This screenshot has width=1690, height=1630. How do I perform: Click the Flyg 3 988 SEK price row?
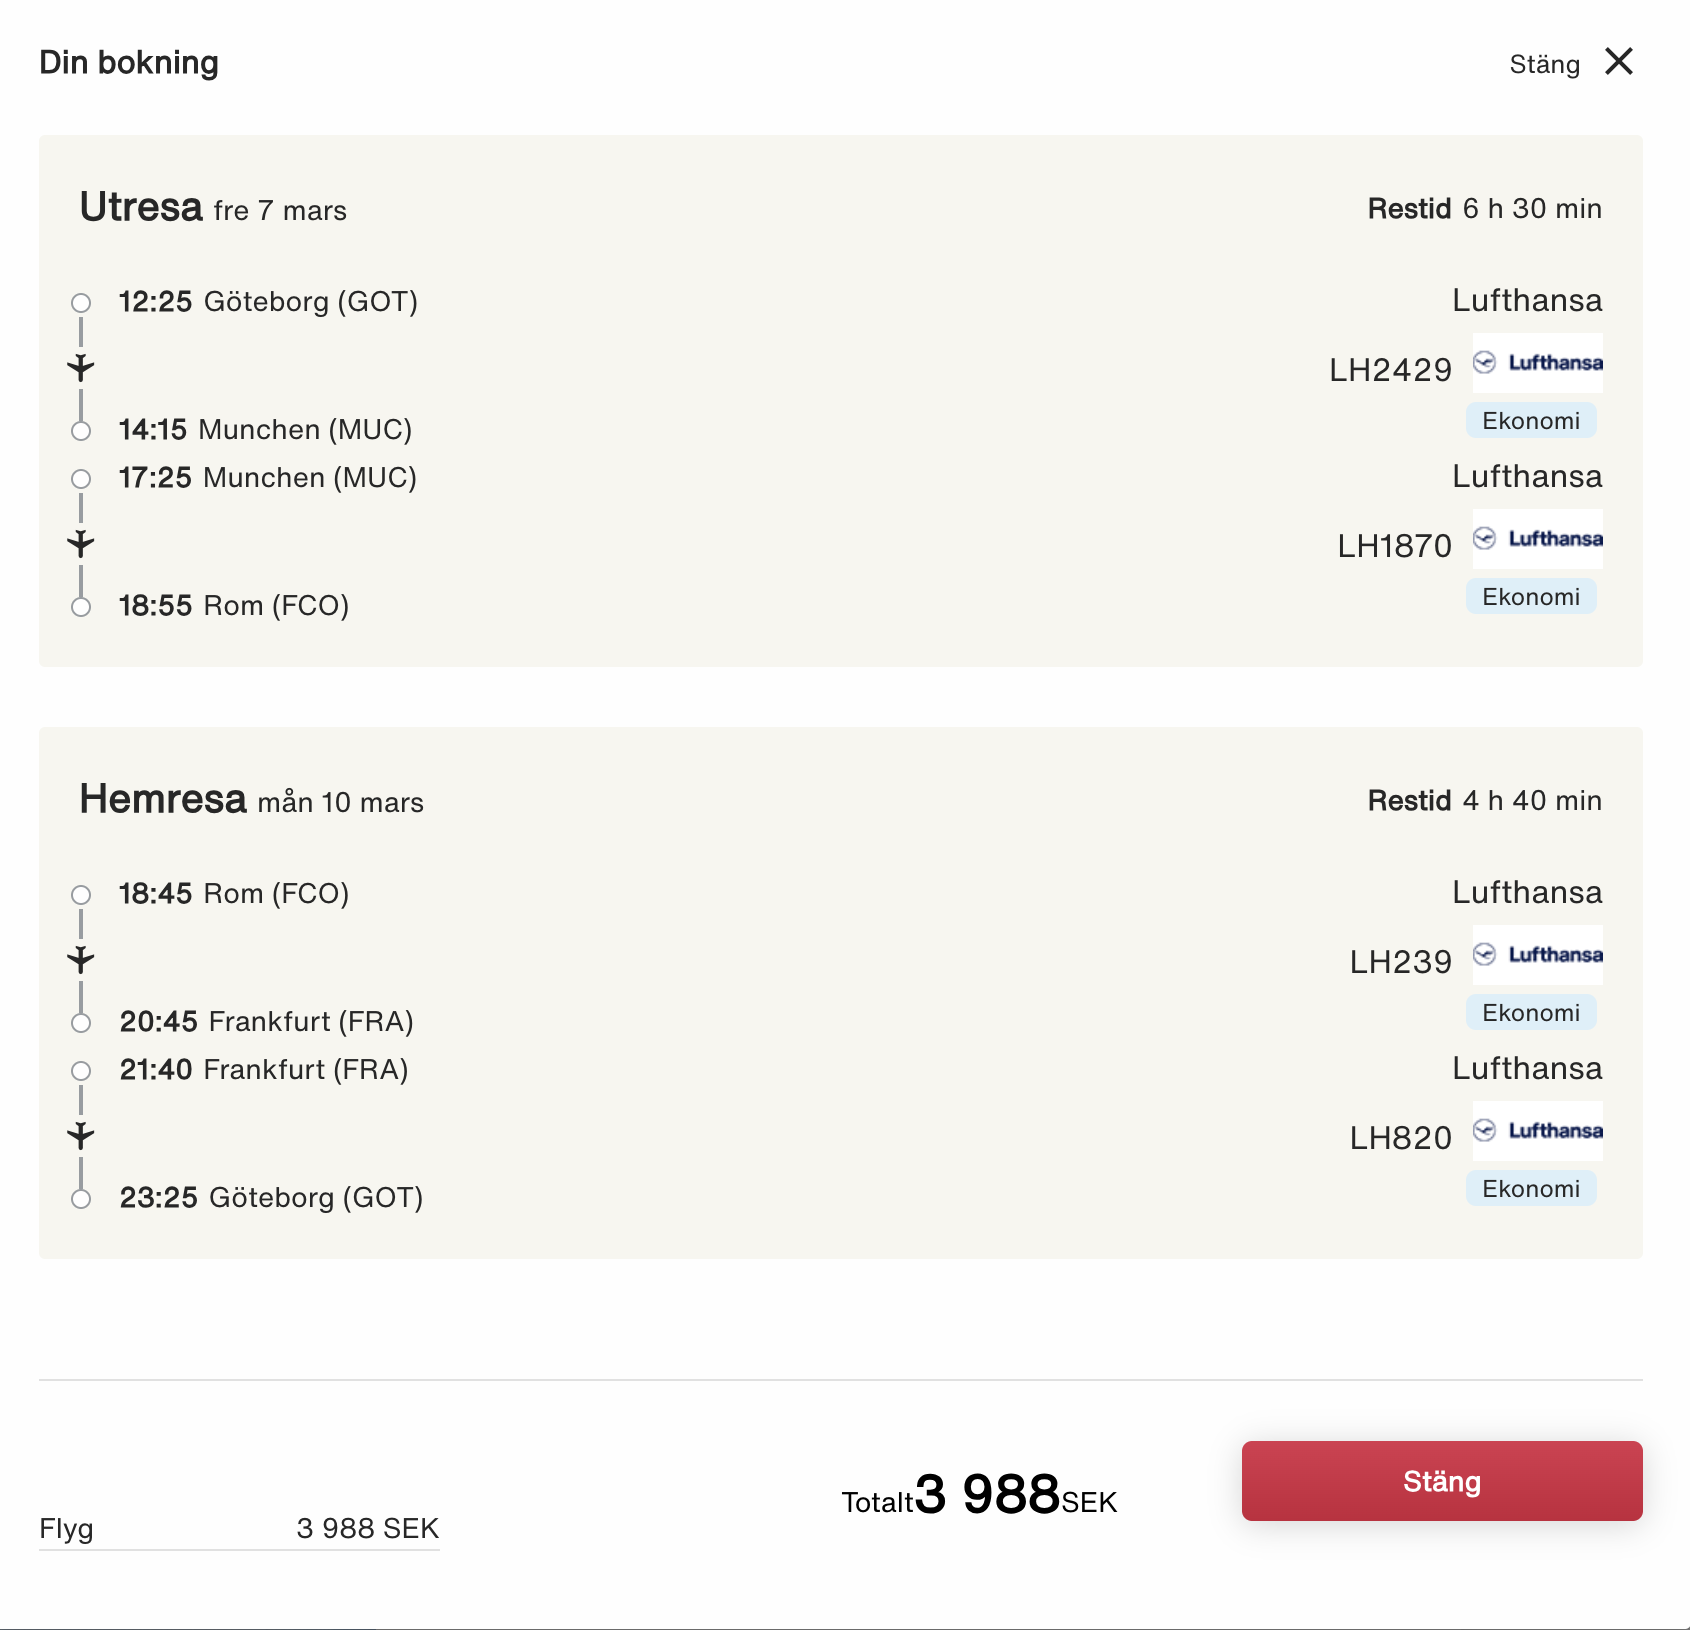(x=239, y=1529)
